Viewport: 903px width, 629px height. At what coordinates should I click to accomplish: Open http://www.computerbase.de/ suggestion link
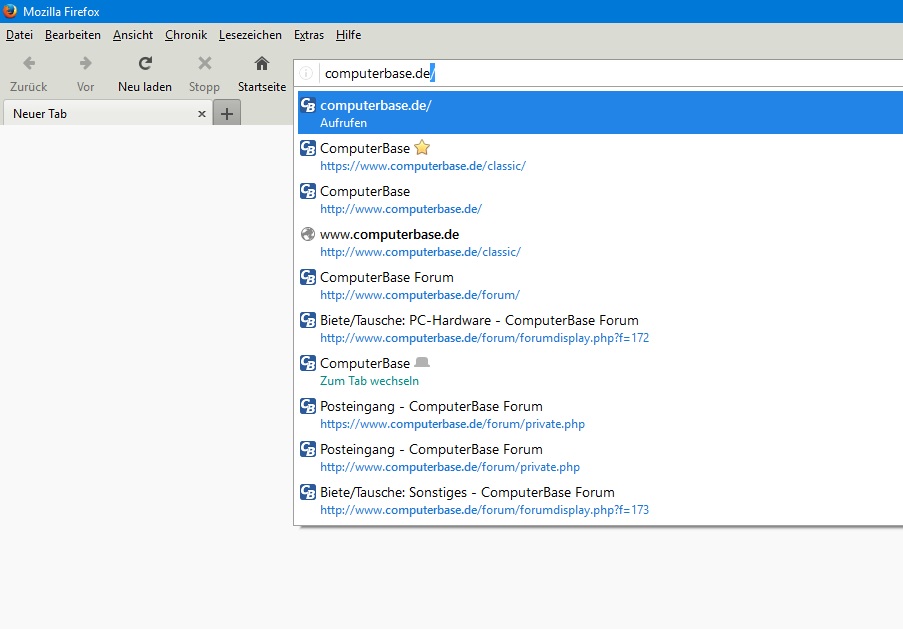pos(401,209)
